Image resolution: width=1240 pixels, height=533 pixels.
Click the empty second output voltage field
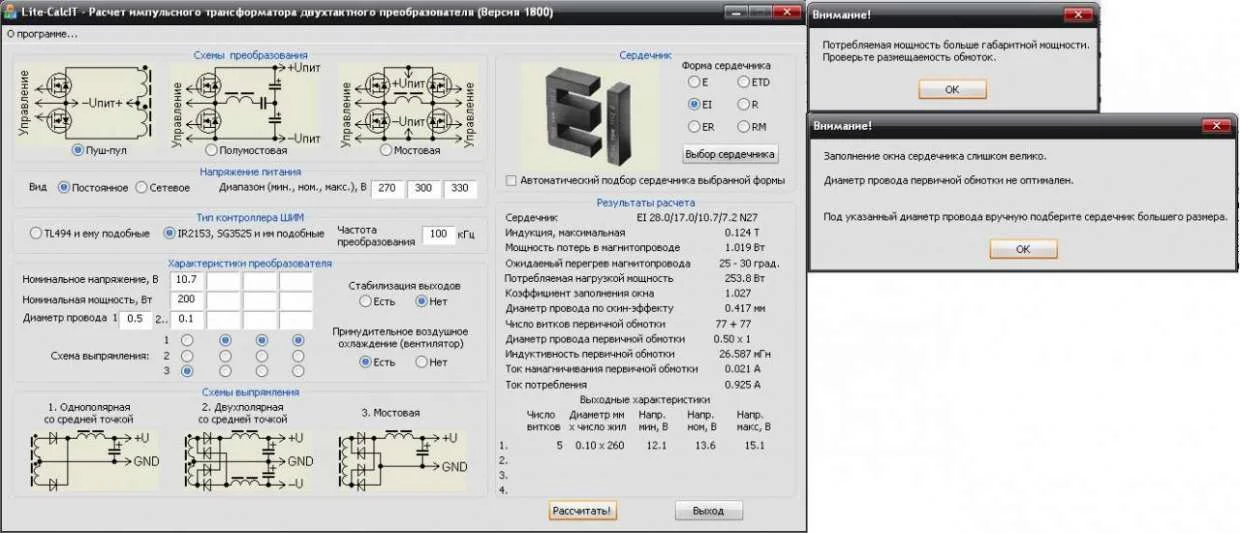(x=223, y=280)
